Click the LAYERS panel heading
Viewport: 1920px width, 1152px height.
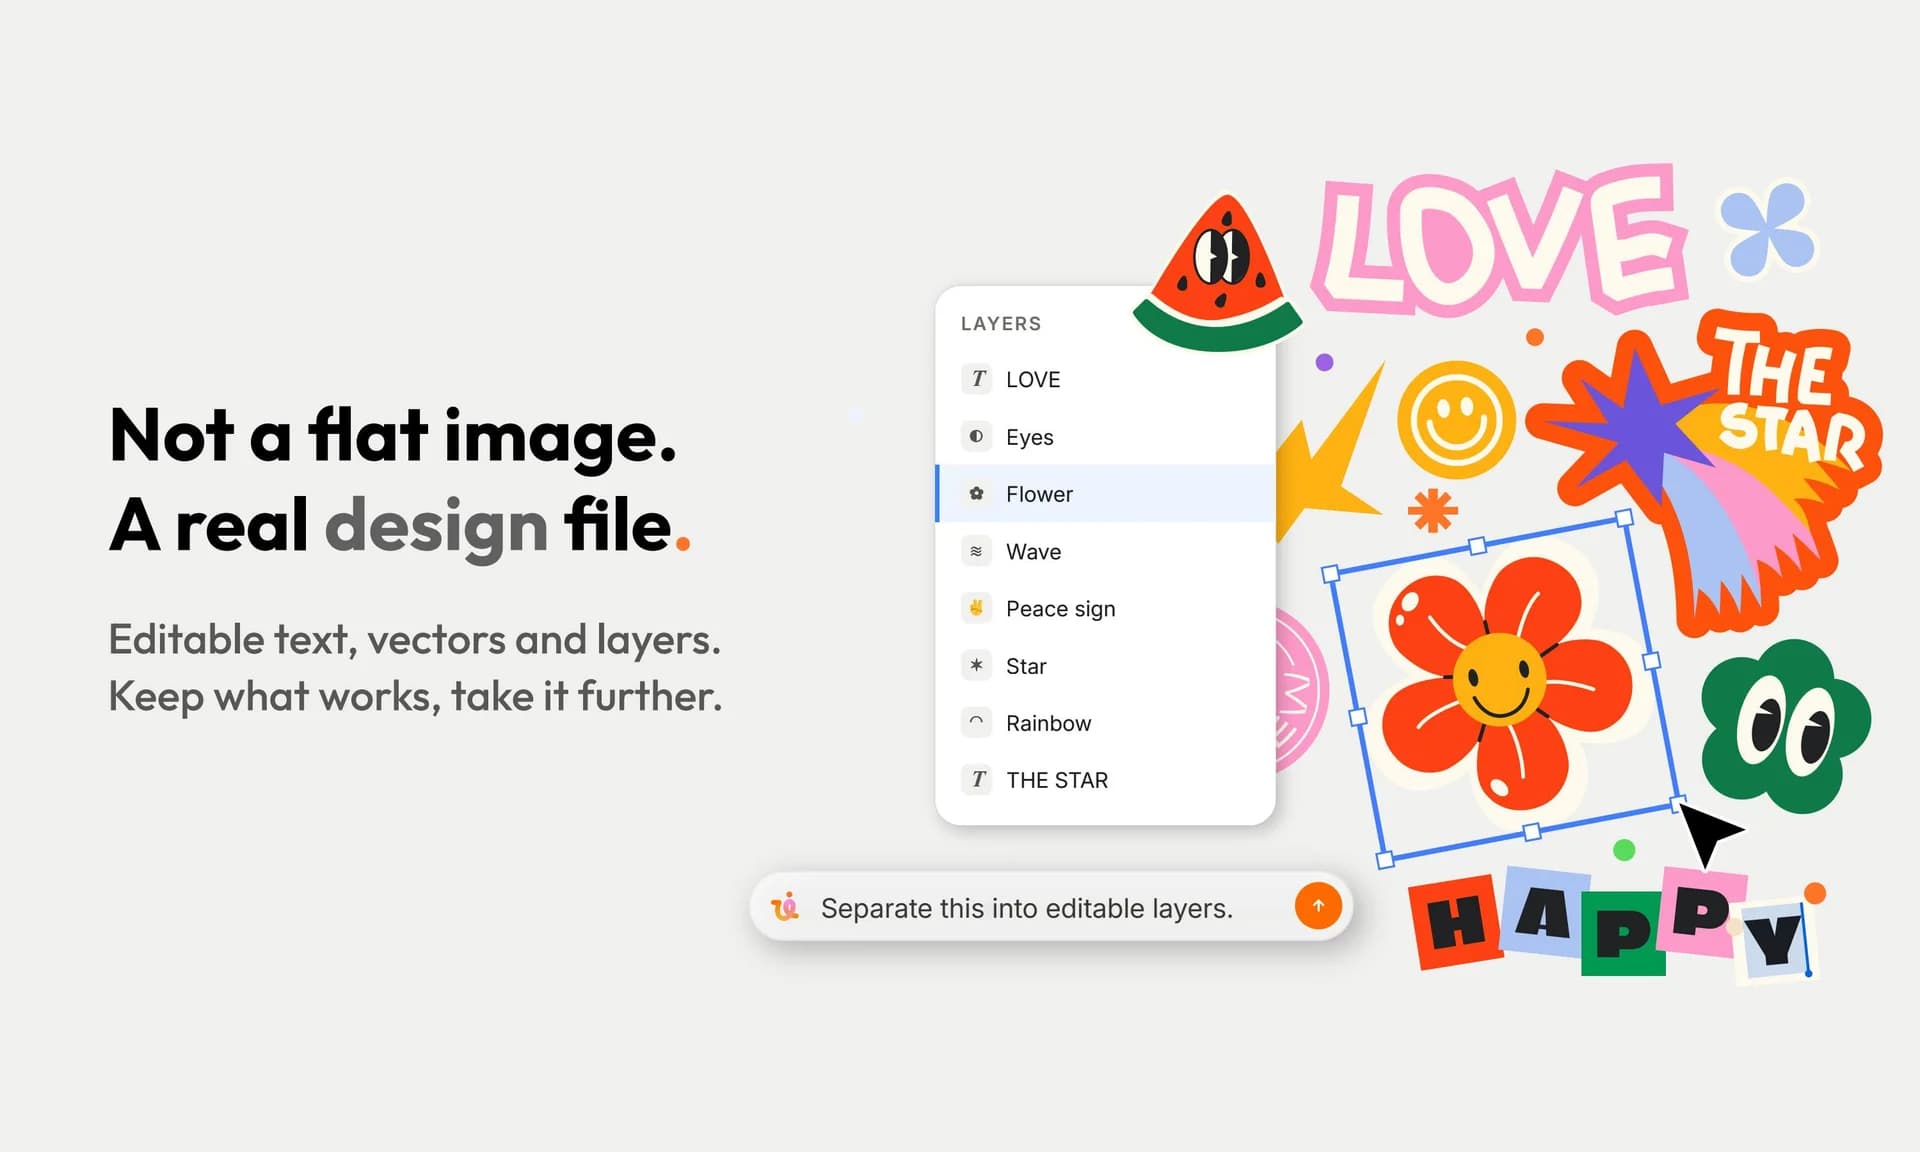point(1001,323)
